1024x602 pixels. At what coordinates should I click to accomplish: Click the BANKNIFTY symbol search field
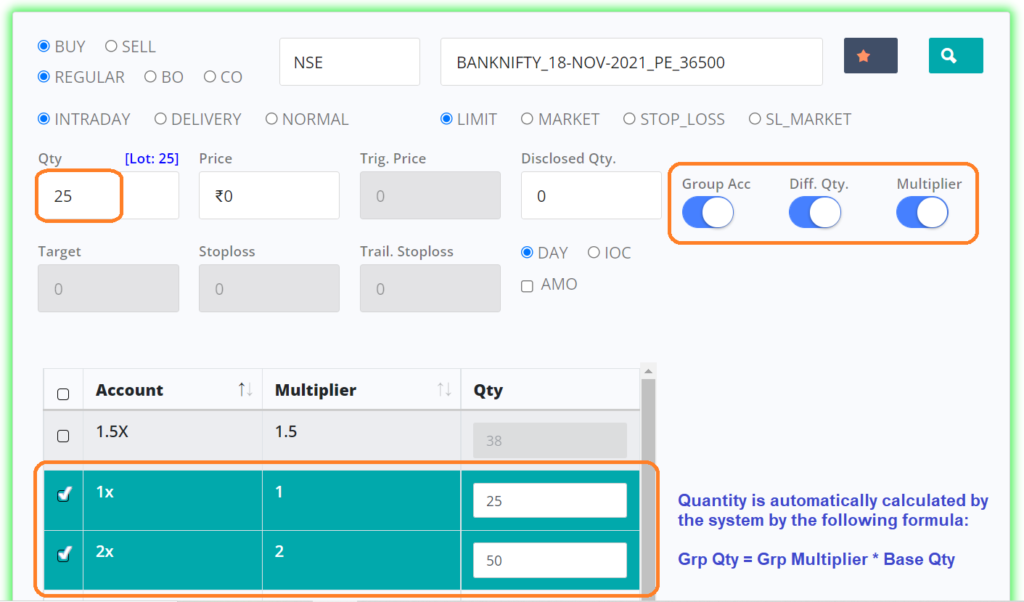click(x=632, y=62)
